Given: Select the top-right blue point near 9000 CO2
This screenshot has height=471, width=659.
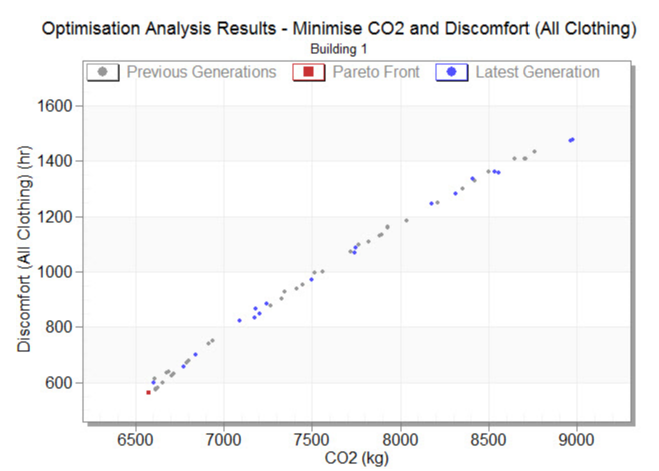Looking at the screenshot, I should pyautogui.click(x=571, y=139).
